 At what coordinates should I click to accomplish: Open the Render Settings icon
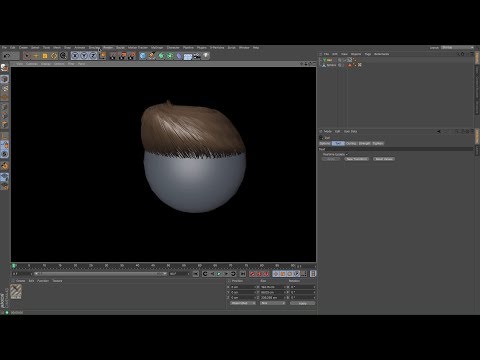pos(132,56)
